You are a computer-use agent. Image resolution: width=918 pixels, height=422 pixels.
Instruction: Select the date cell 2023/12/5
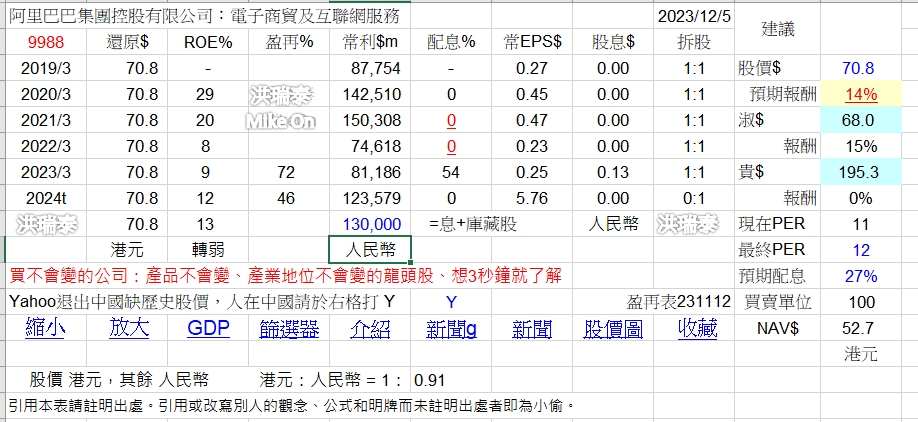(x=694, y=16)
